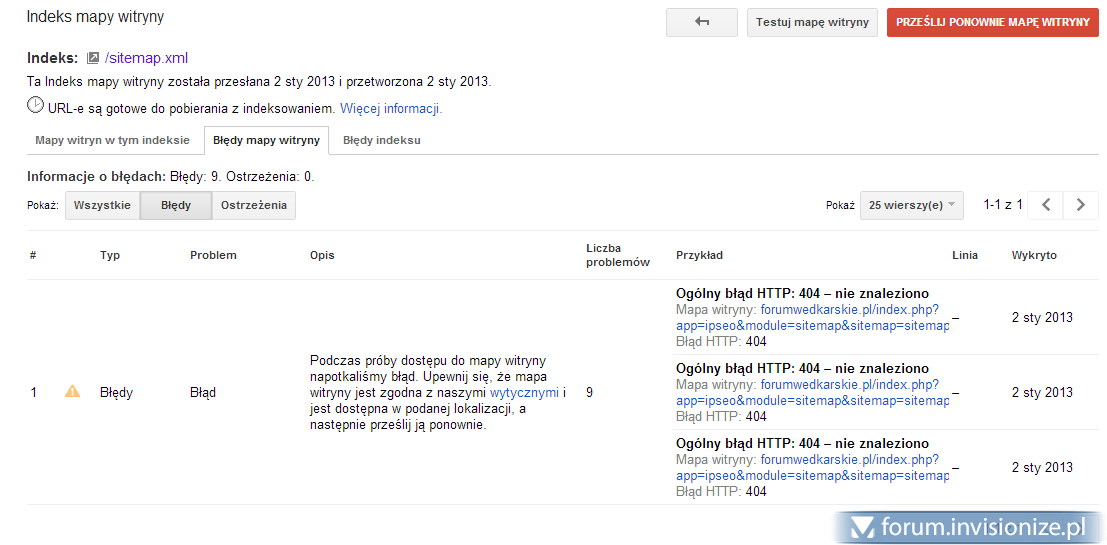The image size is (1107, 545).
Task: Click the wytycznymi link in description
Action: tap(524, 393)
